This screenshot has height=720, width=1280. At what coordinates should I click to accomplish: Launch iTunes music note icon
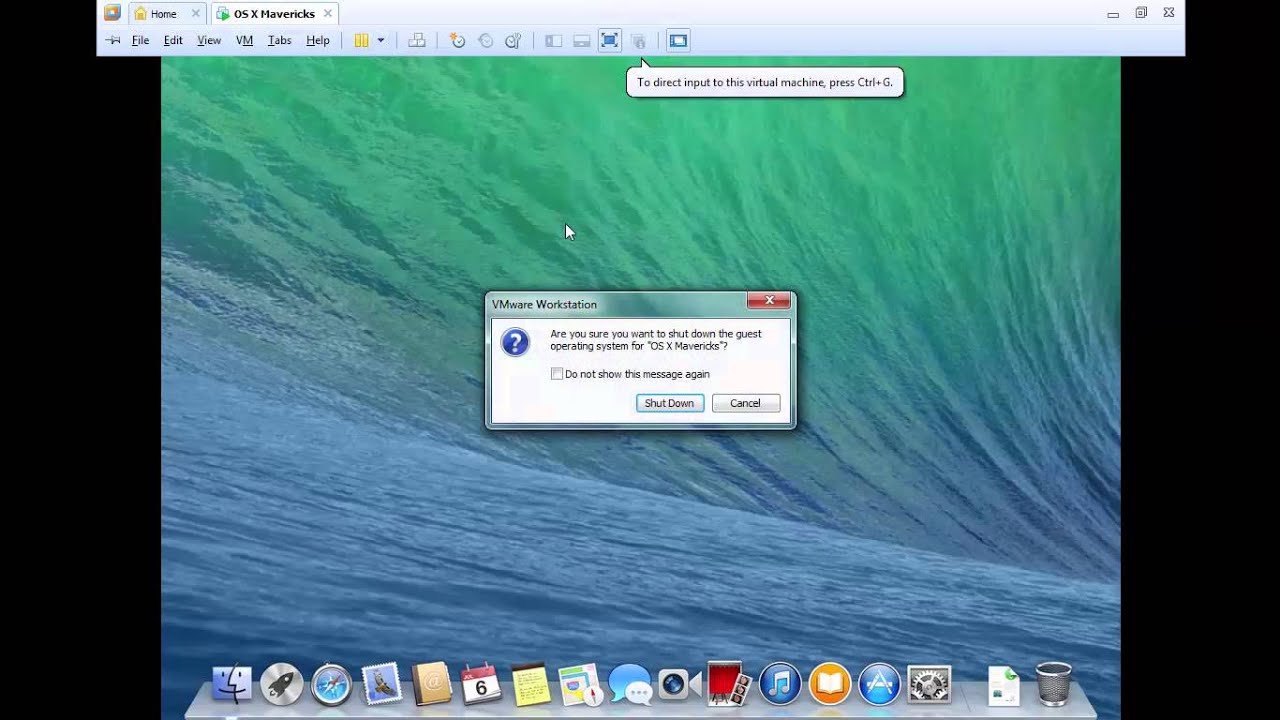tap(780, 684)
